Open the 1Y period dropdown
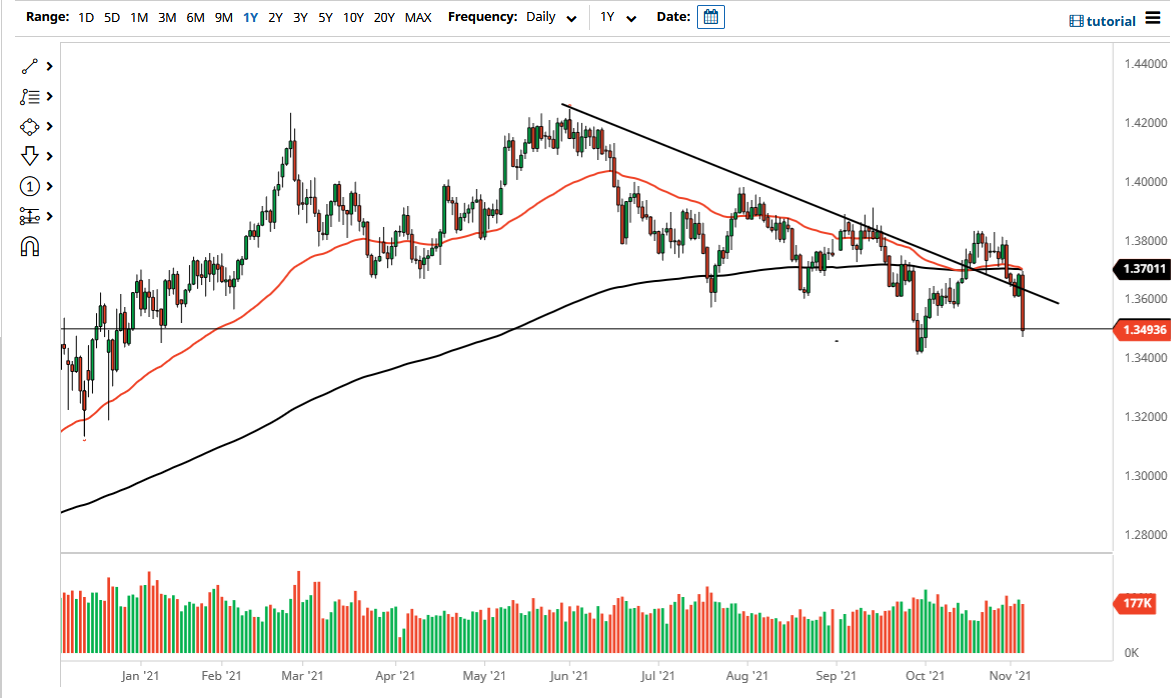The height and width of the screenshot is (698, 1176). [618, 17]
